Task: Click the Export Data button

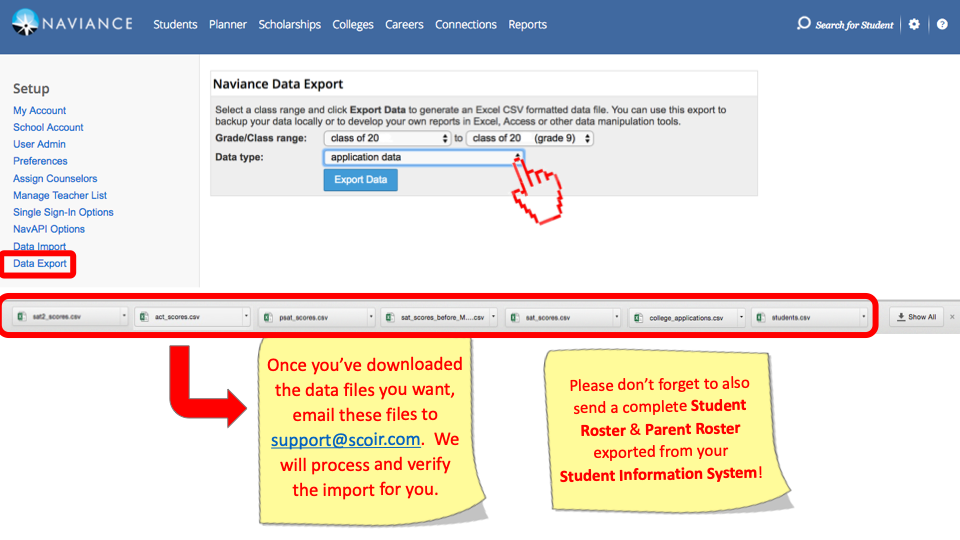Action: 361,179
